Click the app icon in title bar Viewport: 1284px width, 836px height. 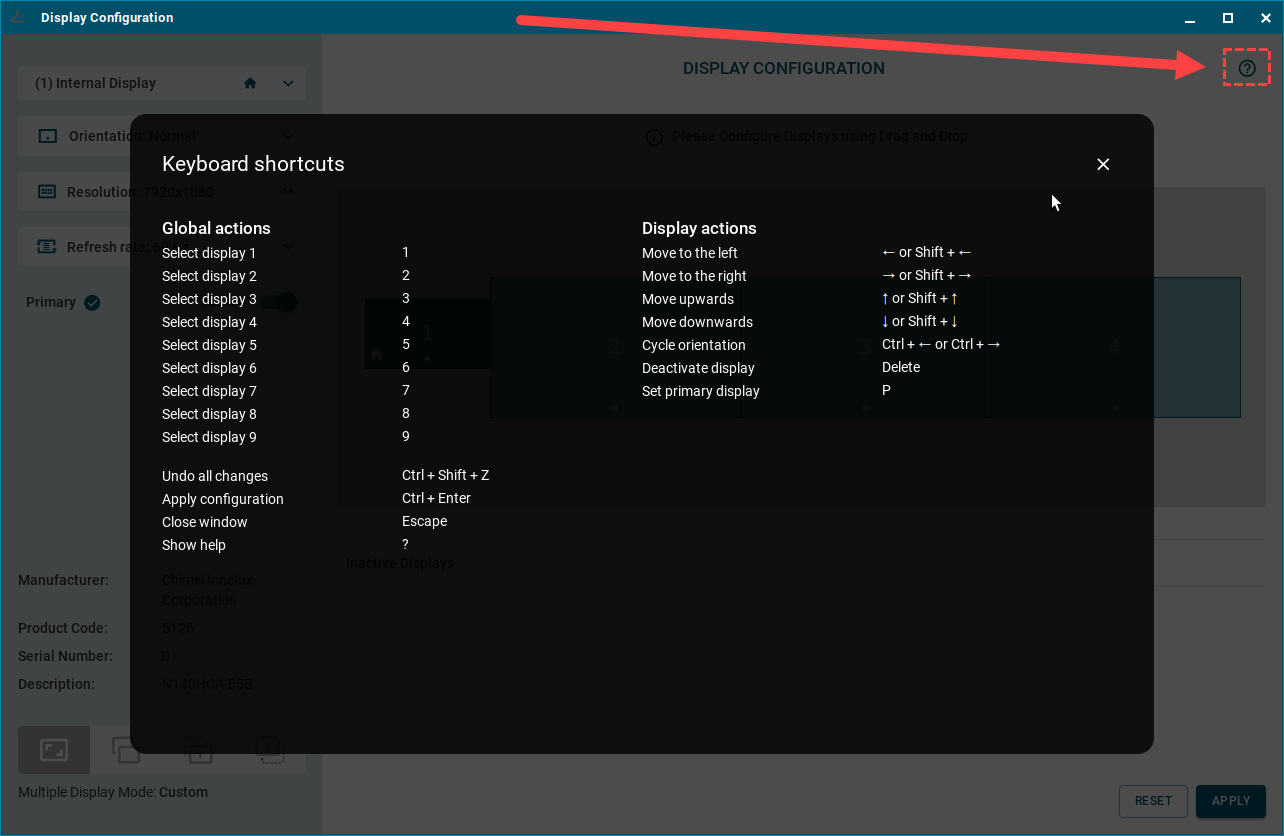18,17
